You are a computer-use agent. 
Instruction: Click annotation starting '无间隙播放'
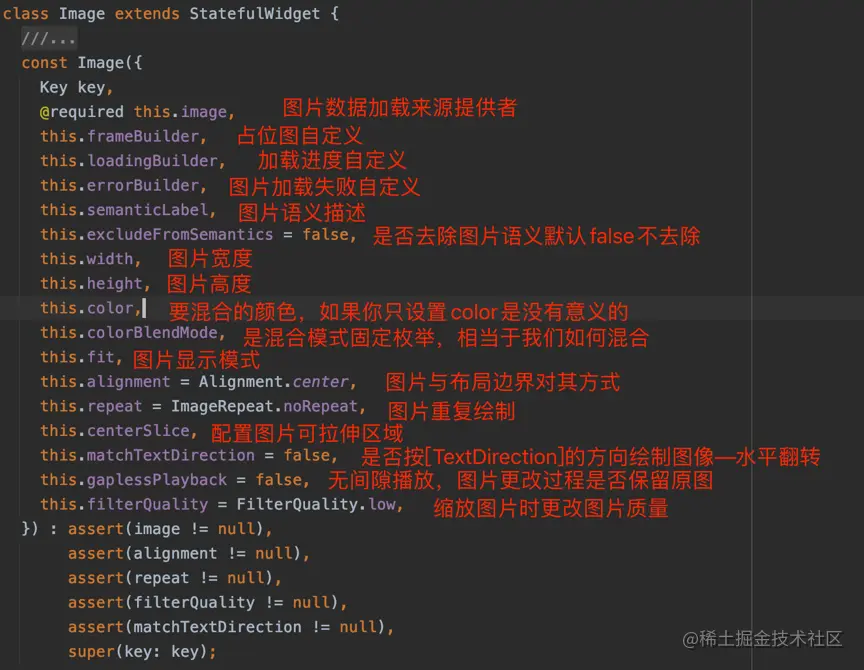[x=520, y=480]
